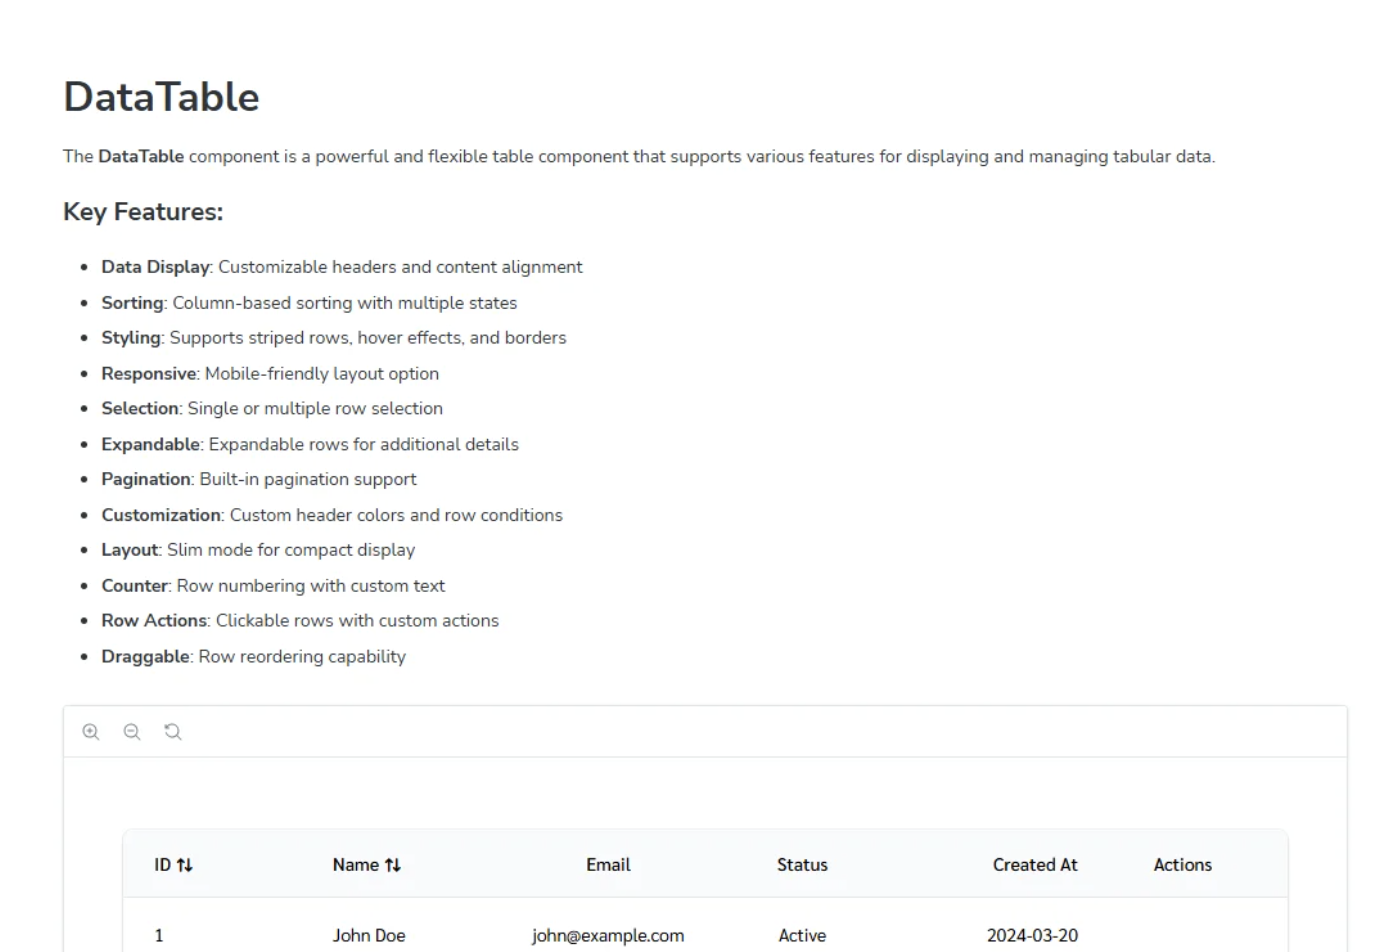
Task: Click the Expandable feature list item
Action: [310, 444]
